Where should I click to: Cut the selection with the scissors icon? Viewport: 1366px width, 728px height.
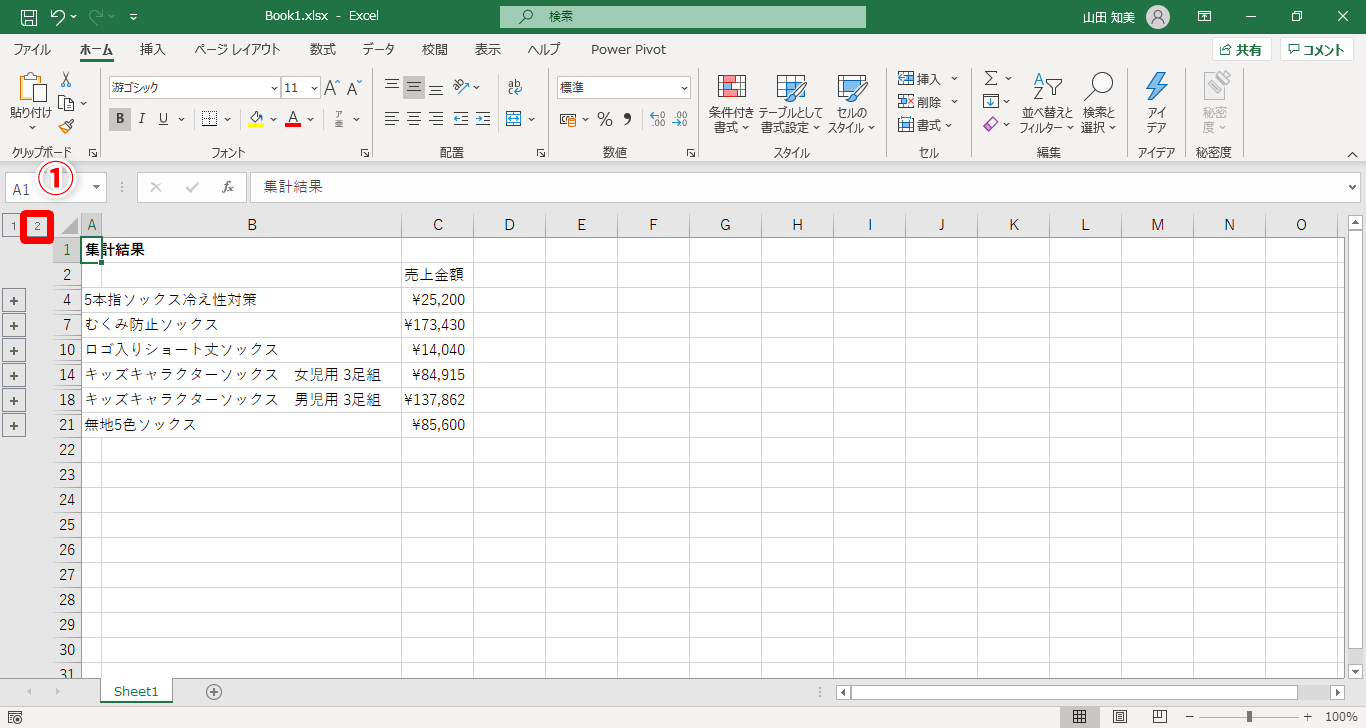[66, 80]
